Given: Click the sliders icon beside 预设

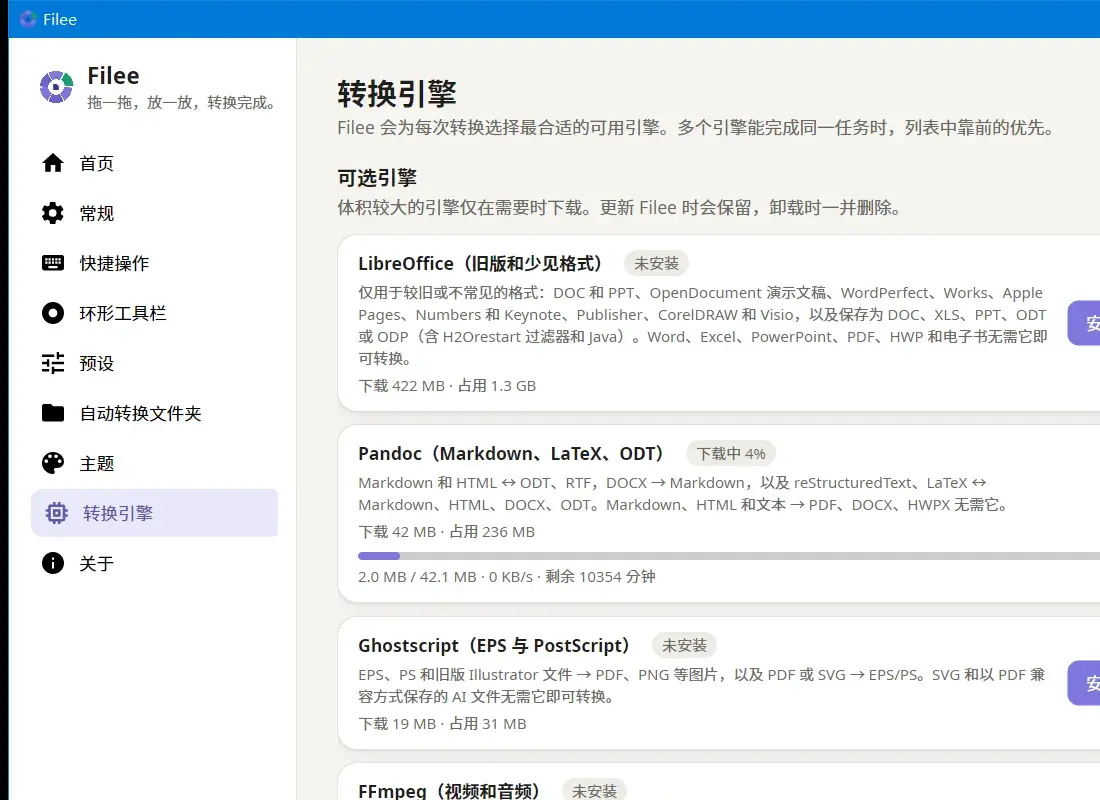Looking at the screenshot, I should point(53,363).
